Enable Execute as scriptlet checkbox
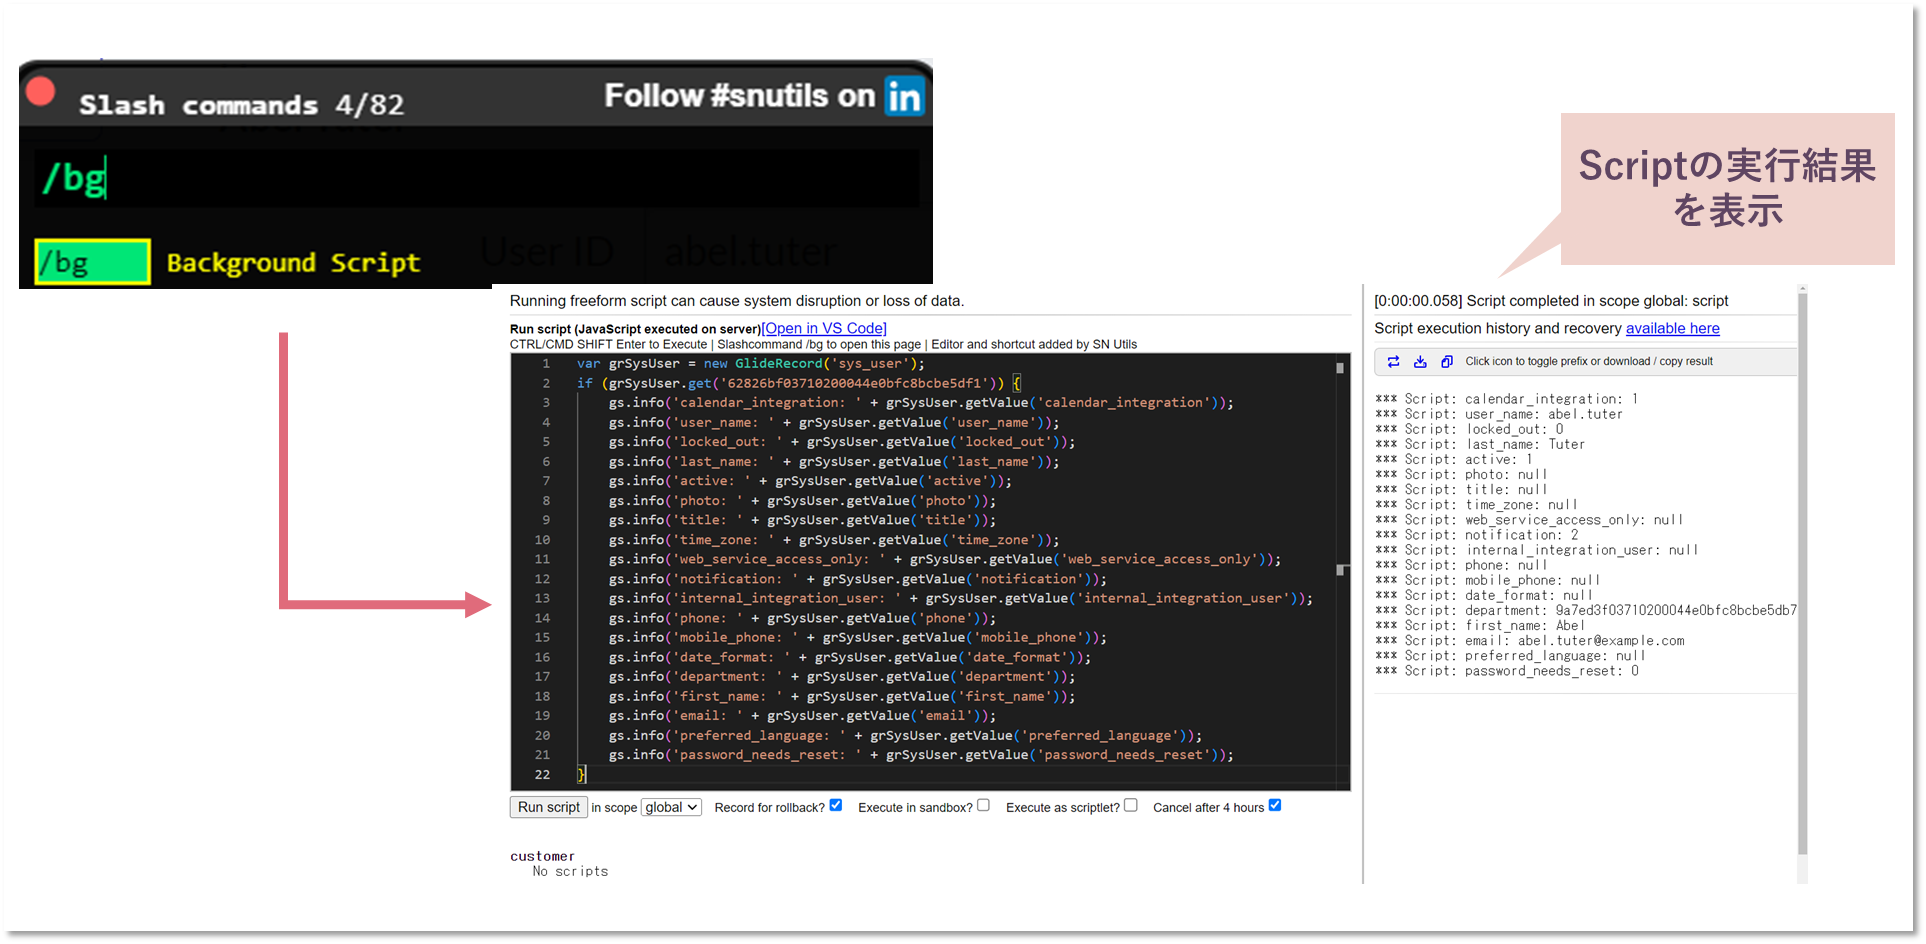 pos(1130,805)
